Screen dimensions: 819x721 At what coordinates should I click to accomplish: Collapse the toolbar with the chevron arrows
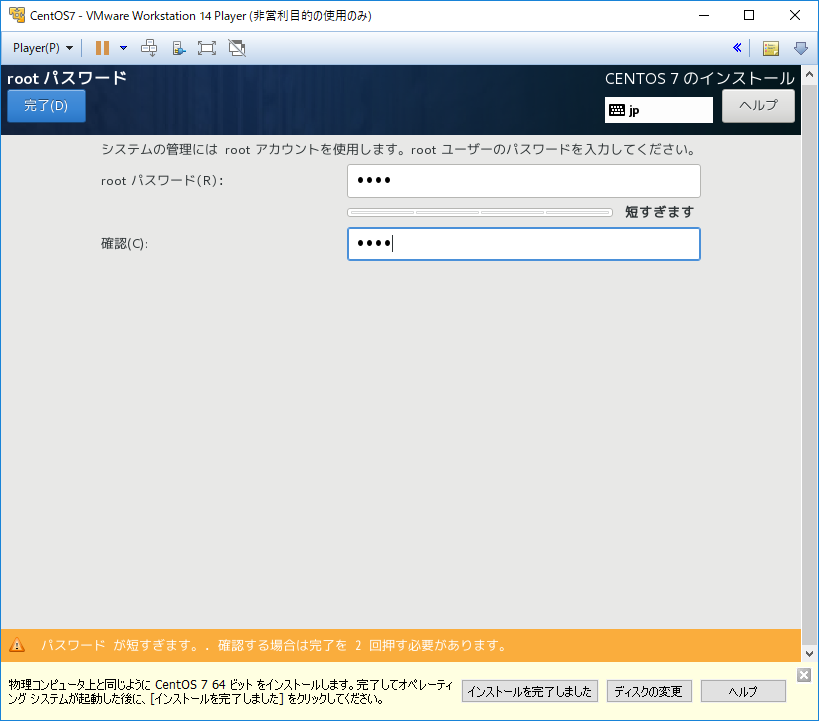[737, 47]
